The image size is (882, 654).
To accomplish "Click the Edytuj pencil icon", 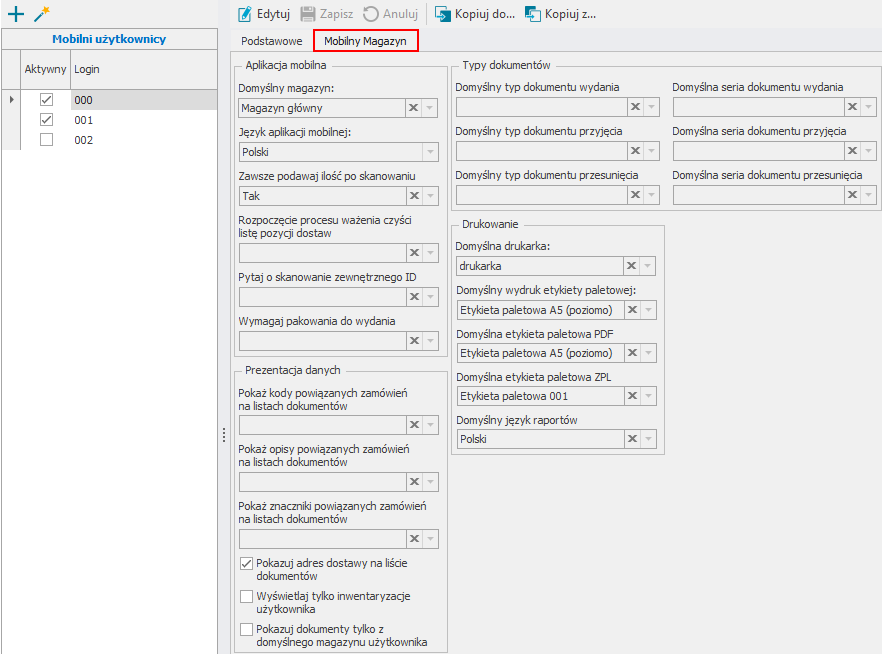I will pyautogui.click(x=245, y=14).
